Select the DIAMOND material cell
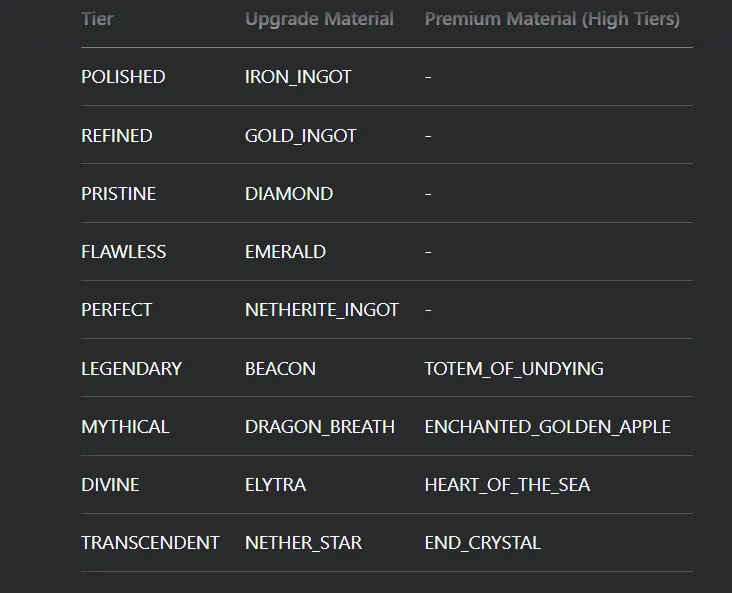Image resolution: width=732 pixels, height=593 pixels. pos(289,193)
